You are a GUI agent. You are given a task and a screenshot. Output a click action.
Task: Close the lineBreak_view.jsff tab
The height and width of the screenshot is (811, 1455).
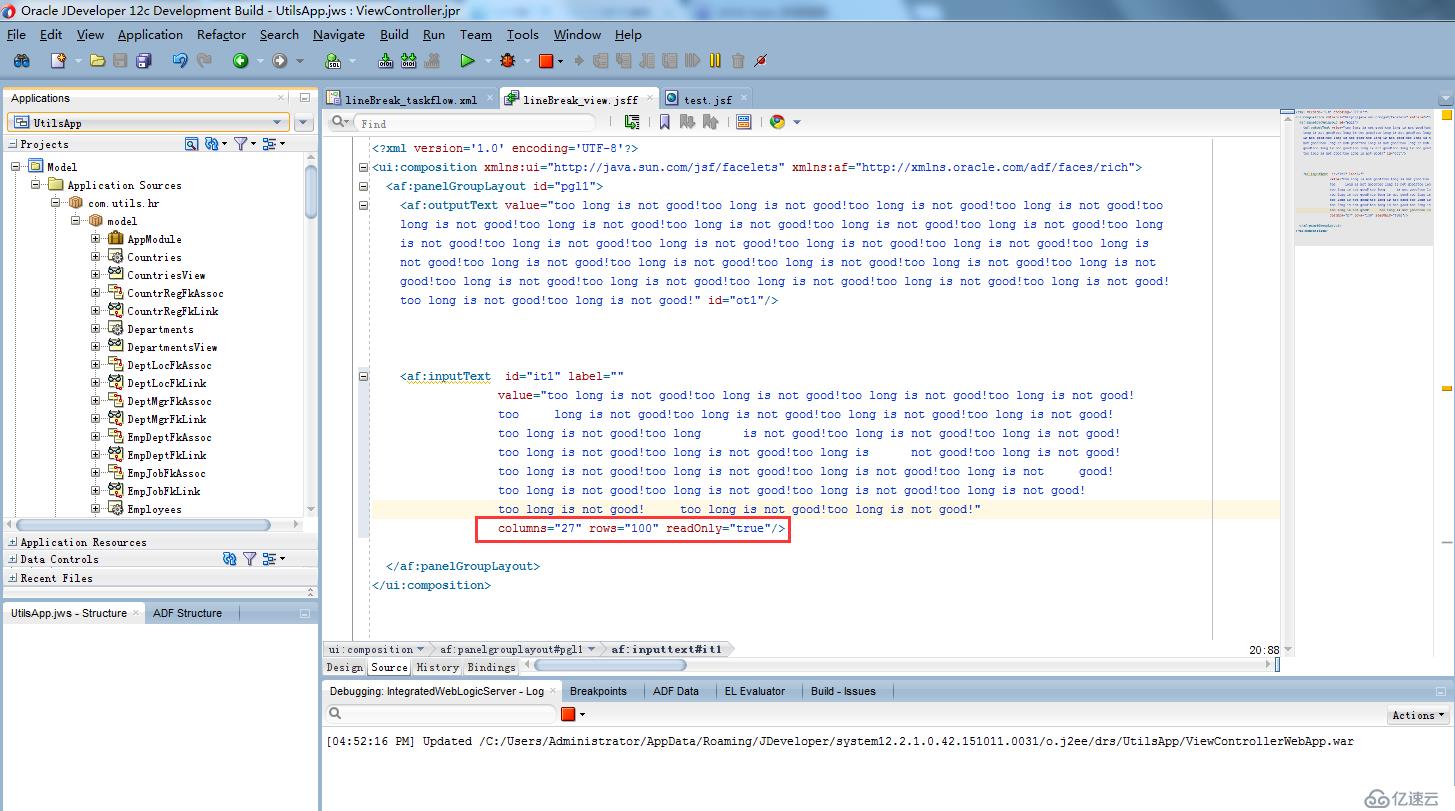[650, 99]
